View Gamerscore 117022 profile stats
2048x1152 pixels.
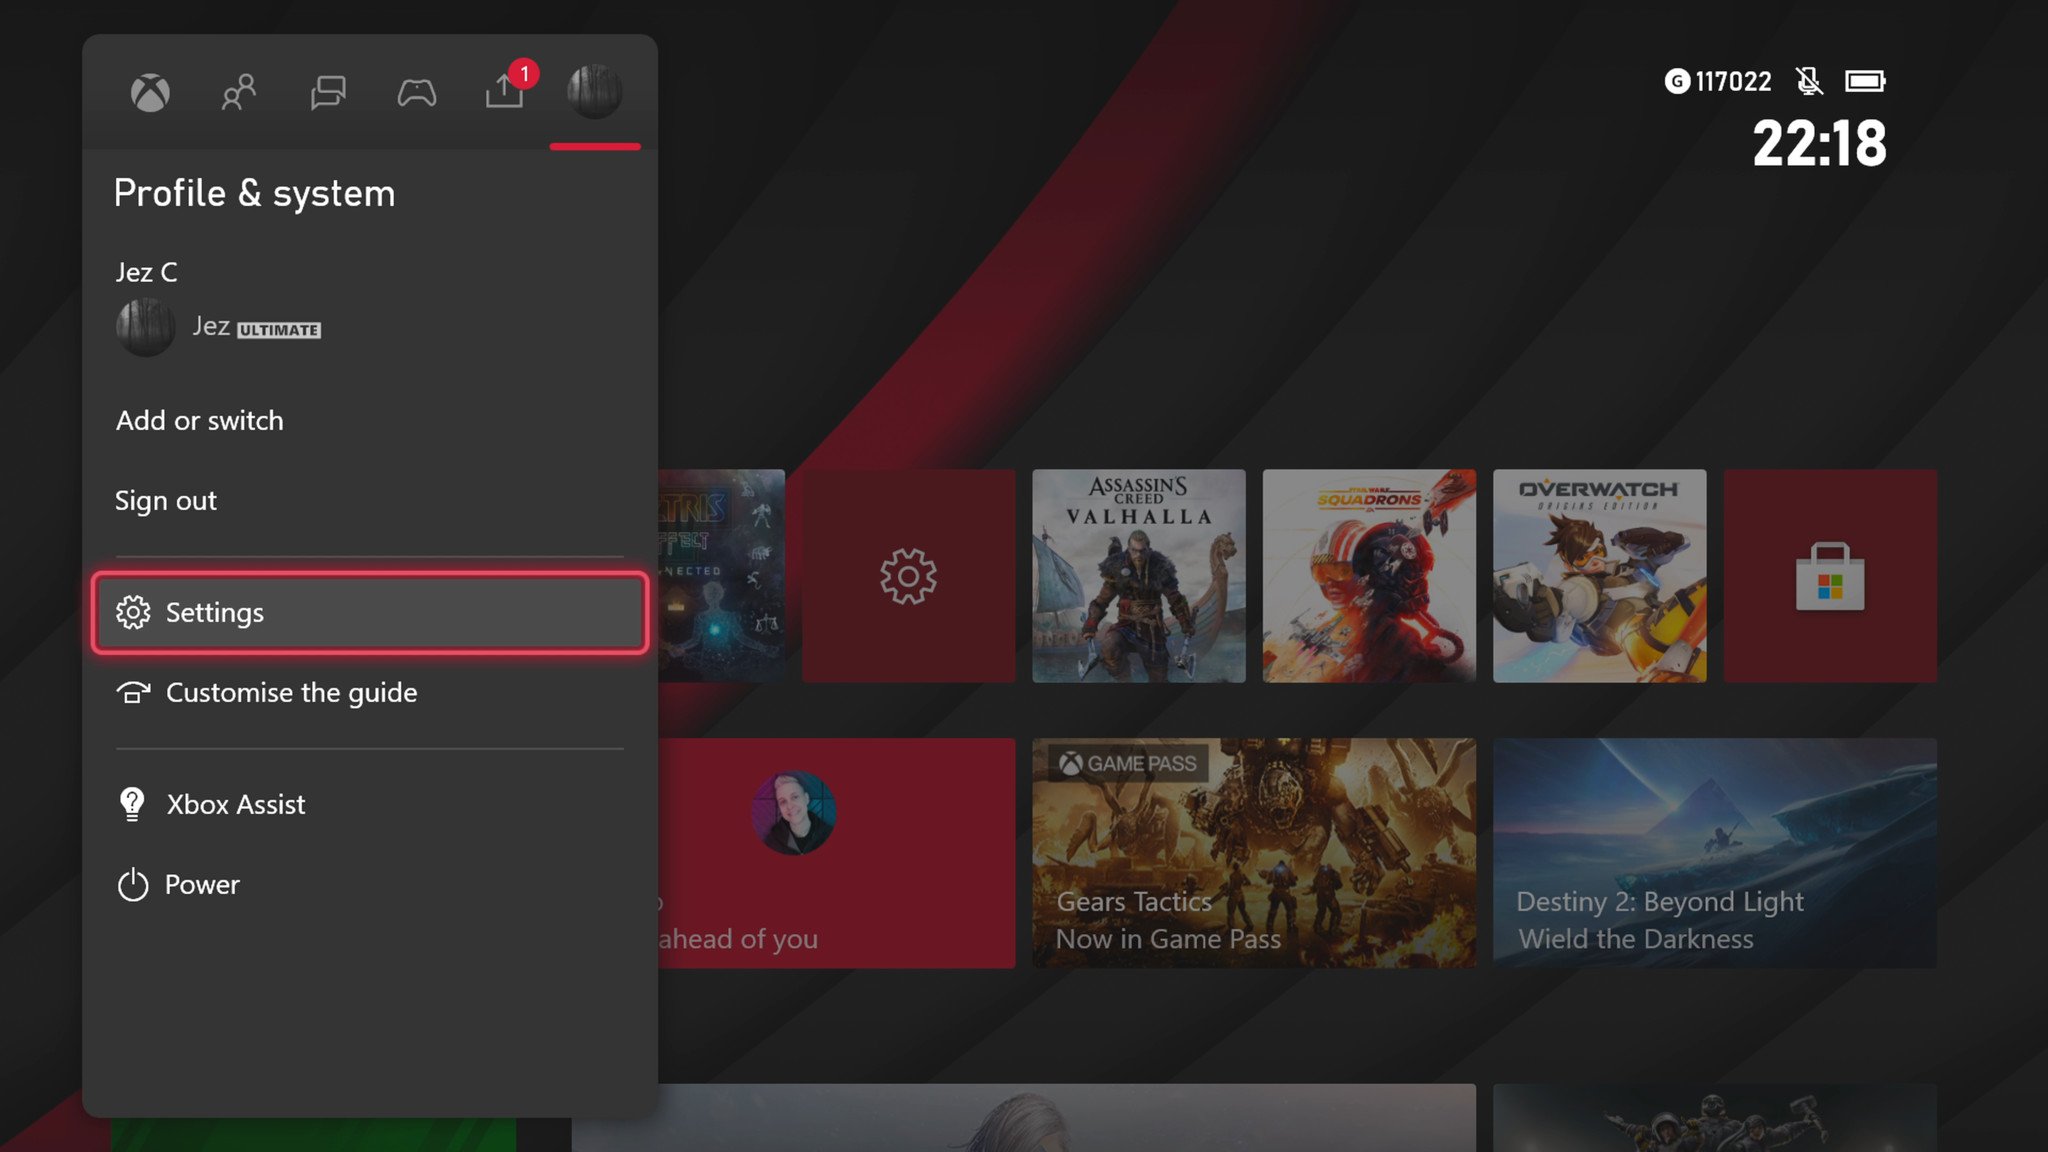click(x=1715, y=80)
